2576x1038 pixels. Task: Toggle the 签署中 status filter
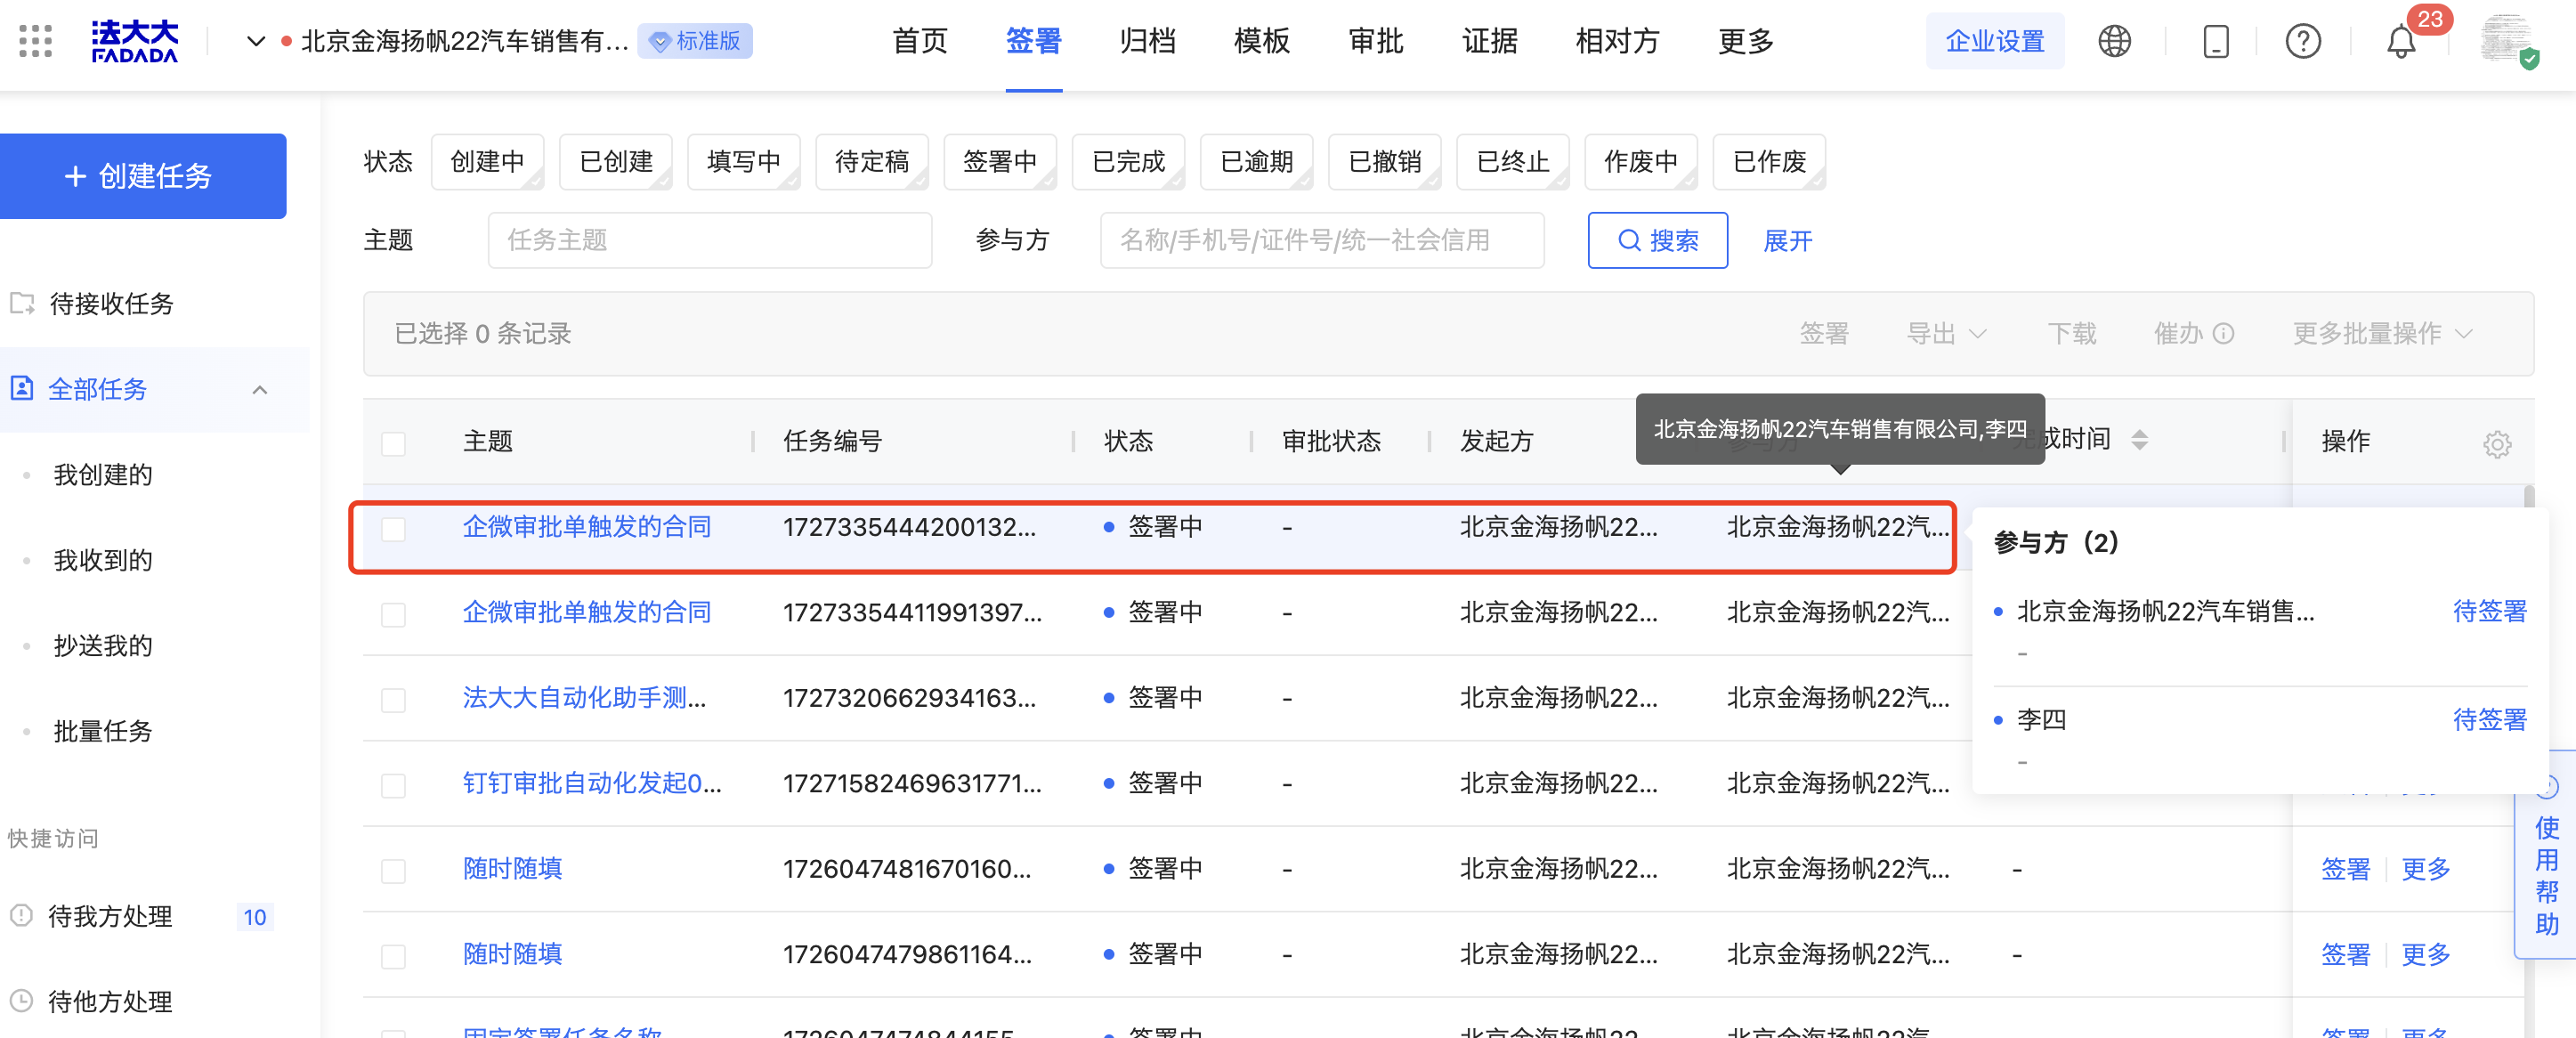point(1000,162)
